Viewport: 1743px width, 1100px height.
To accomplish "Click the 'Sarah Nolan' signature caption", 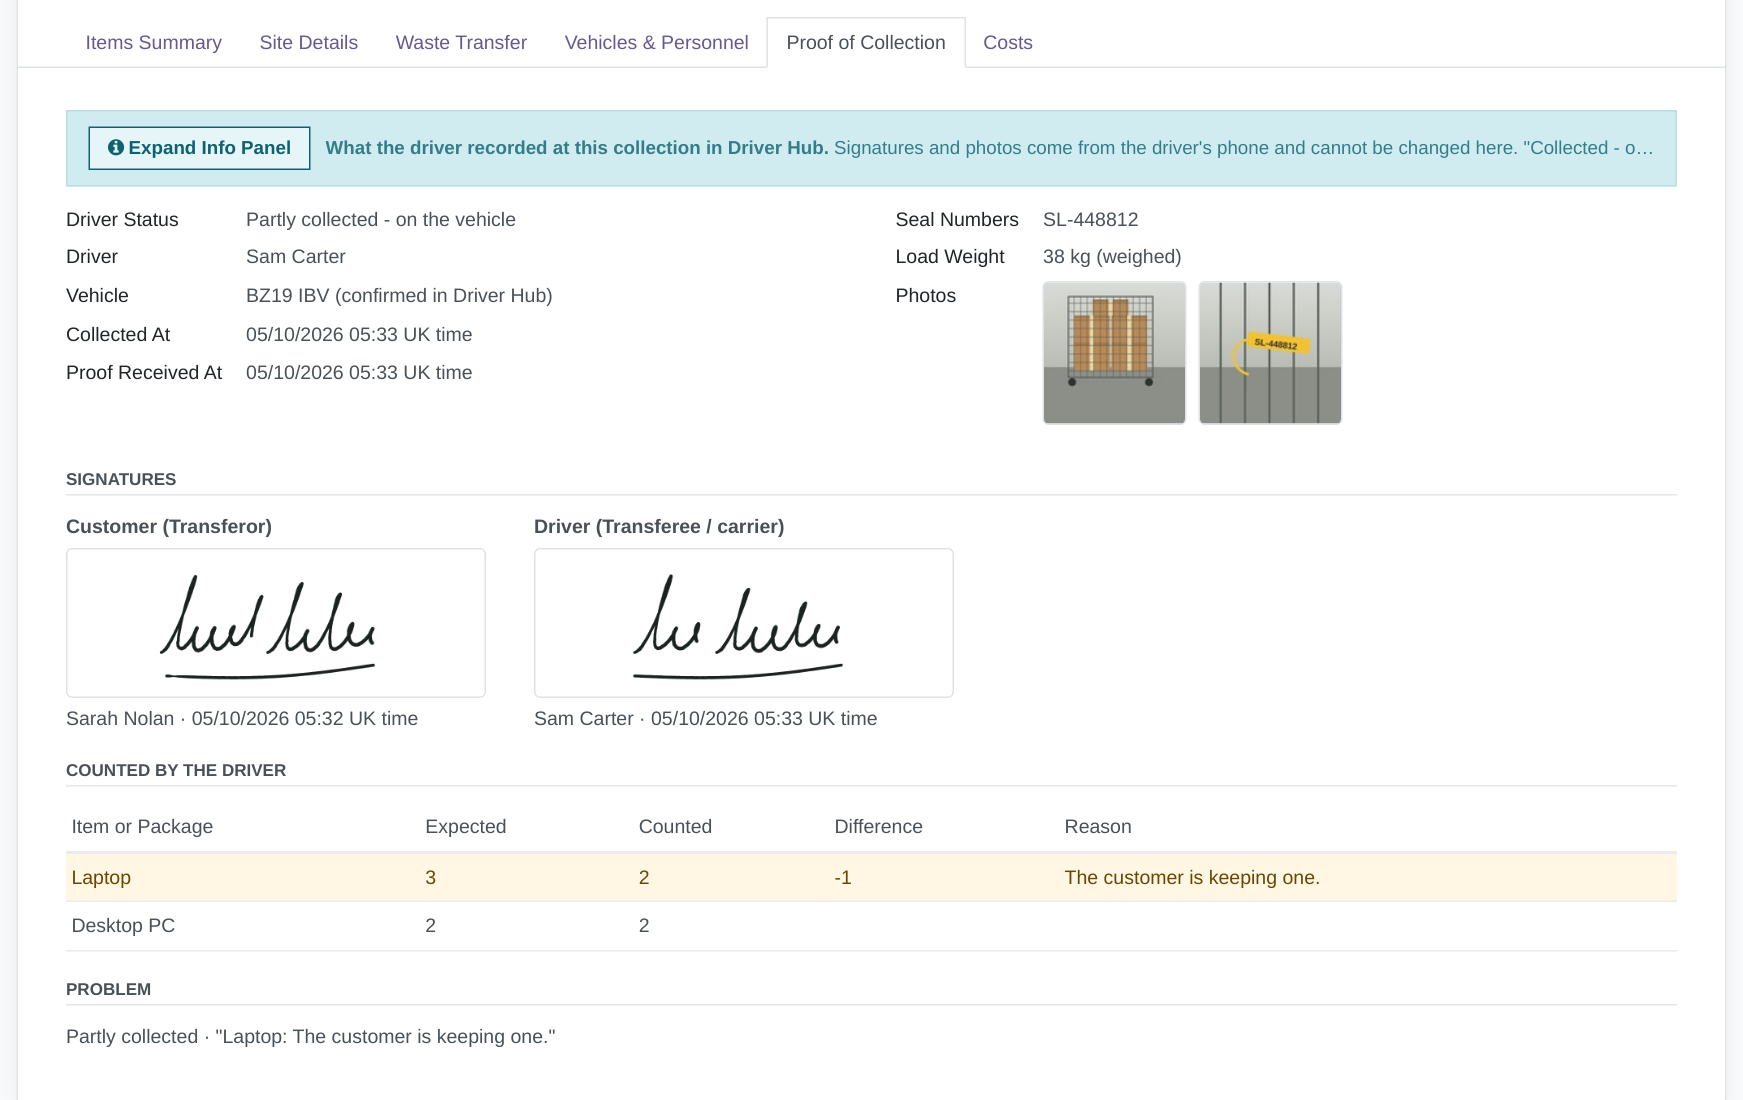I will click(x=242, y=719).
